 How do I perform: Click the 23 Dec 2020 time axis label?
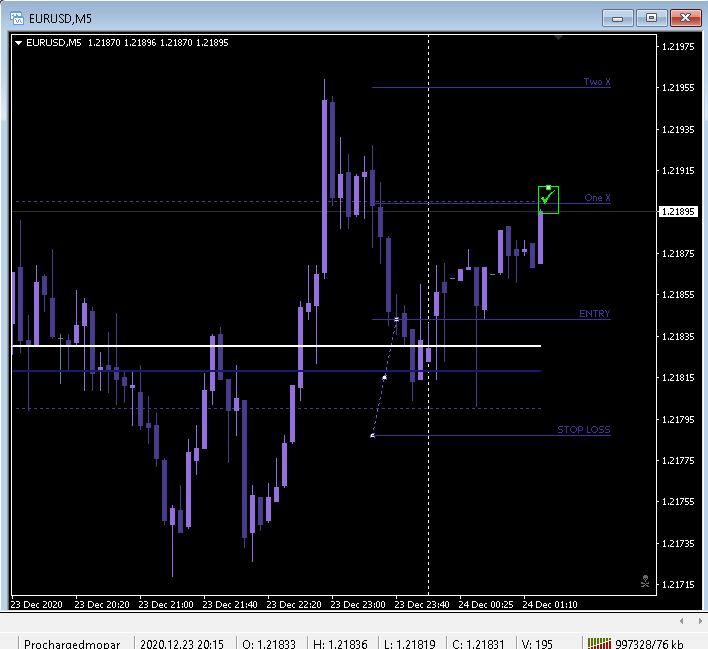coord(37,604)
